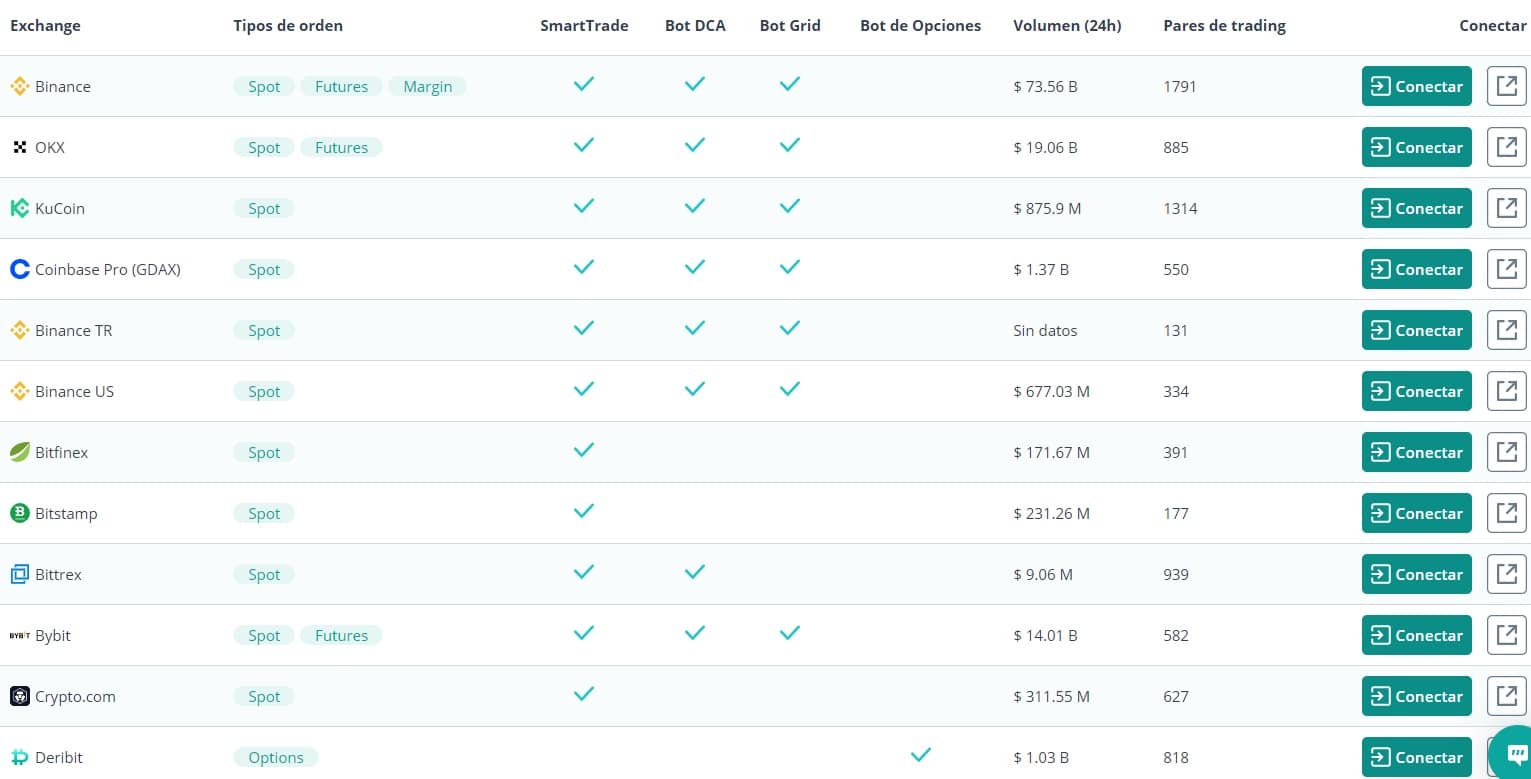The width and height of the screenshot is (1531, 779).
Task: Open external link icon for KuCoin row
Action: click(x=1506, y=208)
